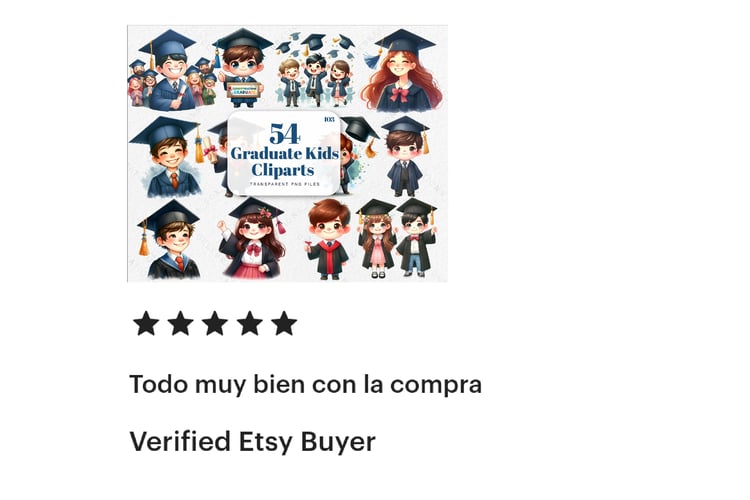Viewport: 750px width, 500px height.
Task: Select the fifth and last rating star
Action: point(284,323)
